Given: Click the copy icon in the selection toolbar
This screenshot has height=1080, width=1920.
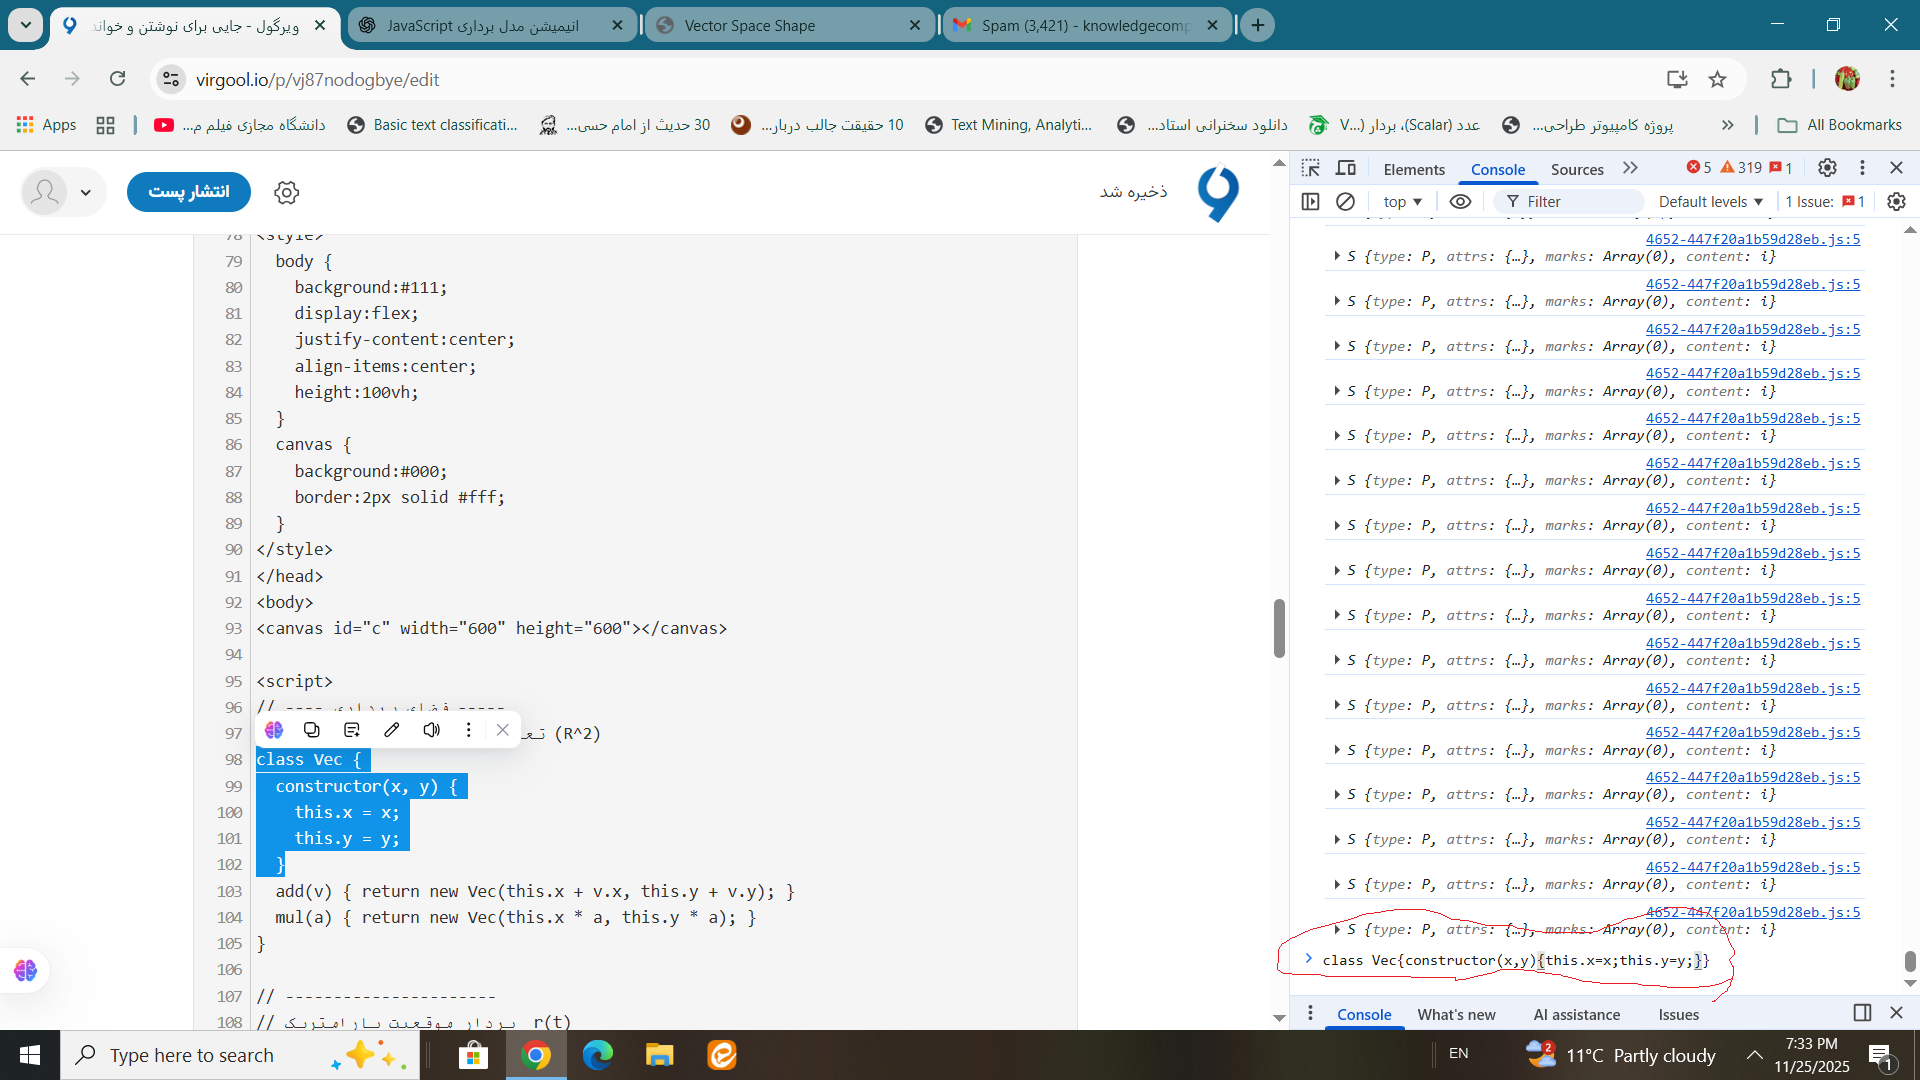Looking at the screenshot, I should (312, 730).
